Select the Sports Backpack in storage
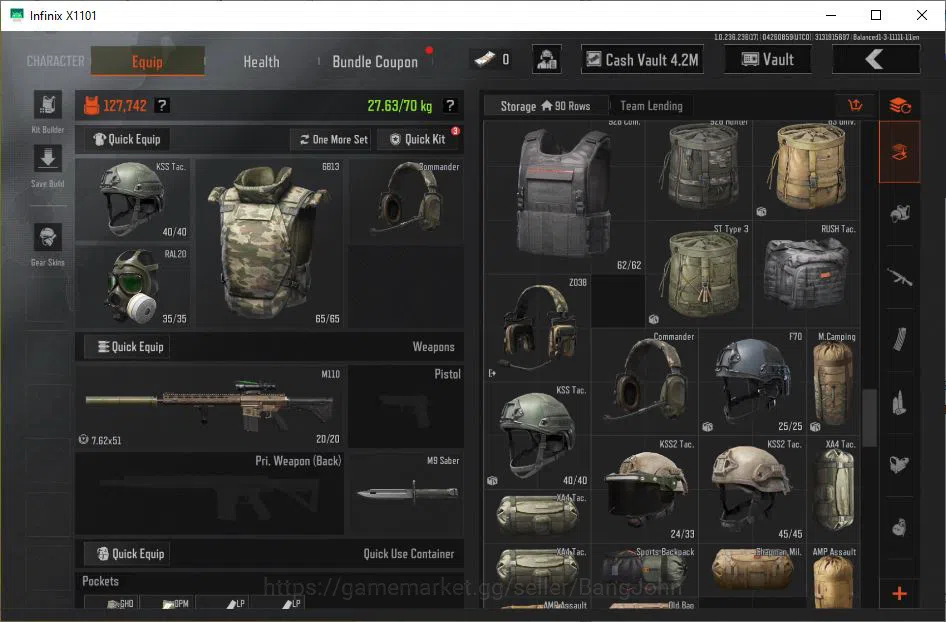946x622 pixels. (645, 570)
